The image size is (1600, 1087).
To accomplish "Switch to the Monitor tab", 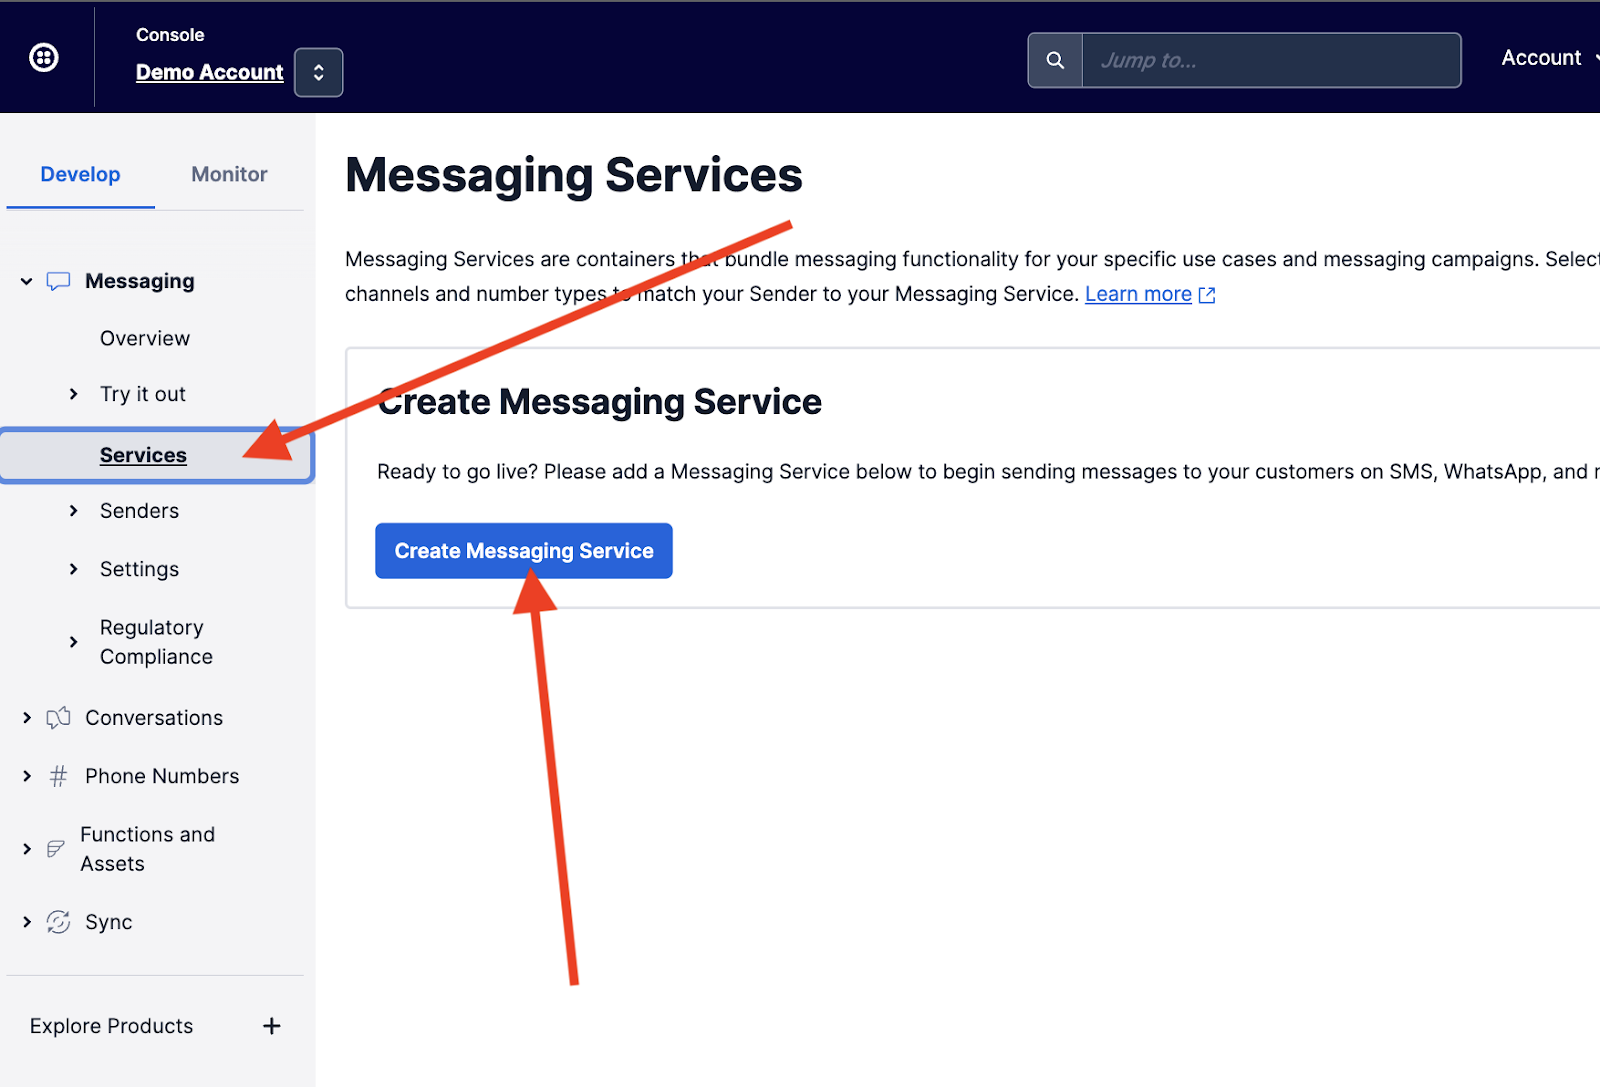I will [x=229, y=174].
